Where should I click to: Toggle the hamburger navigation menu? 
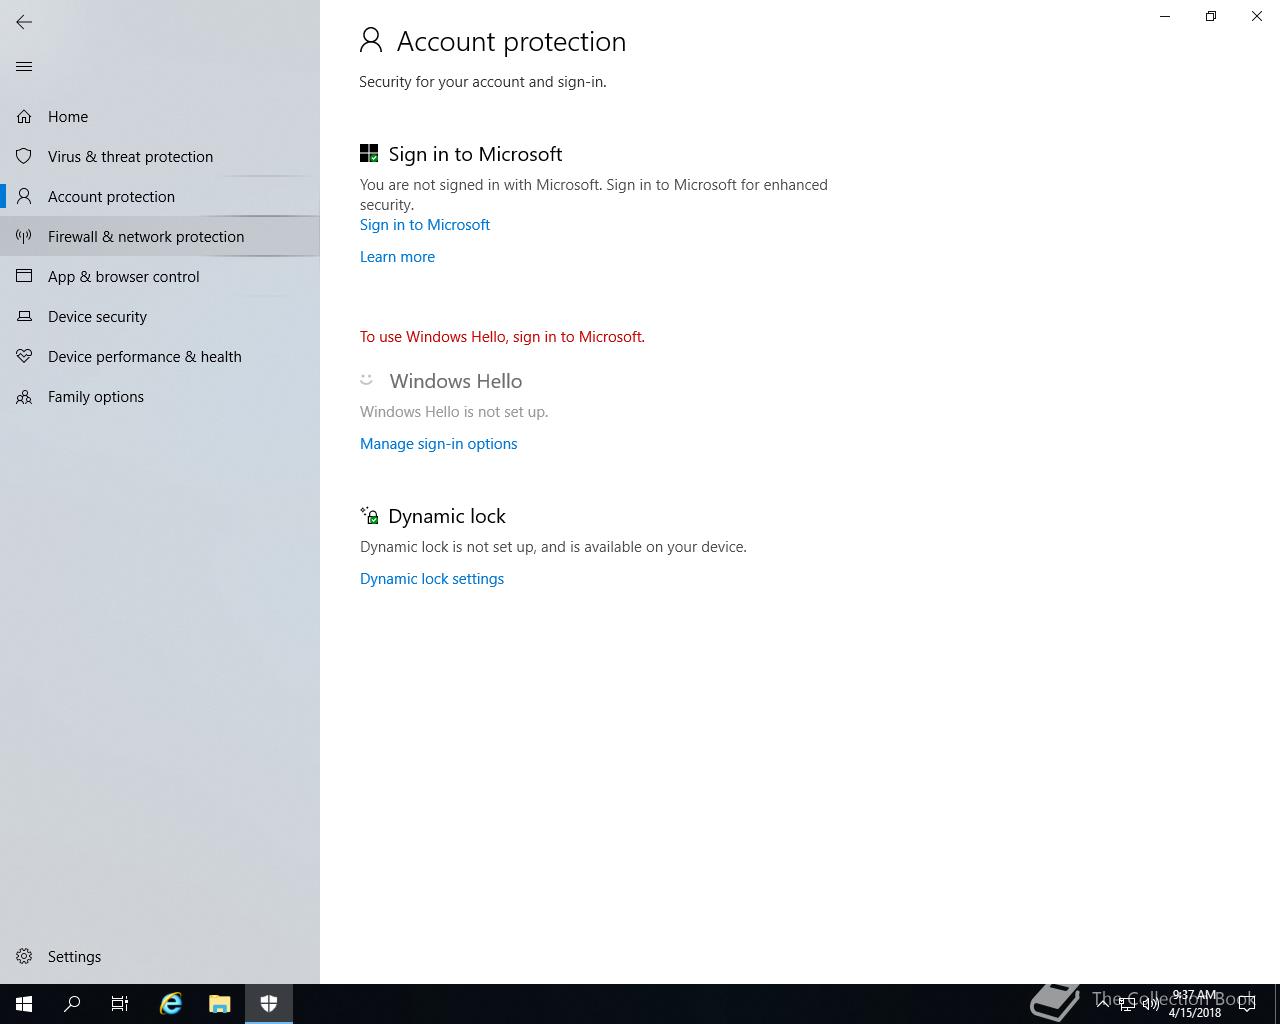[24, 67]
